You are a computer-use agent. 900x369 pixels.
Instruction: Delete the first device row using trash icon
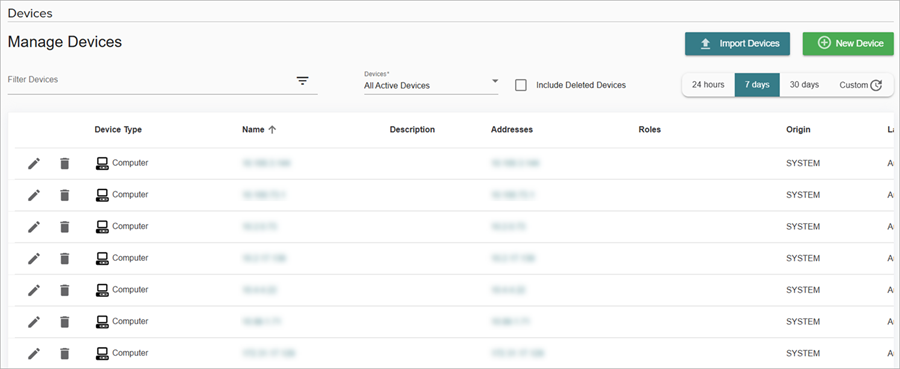64,164
